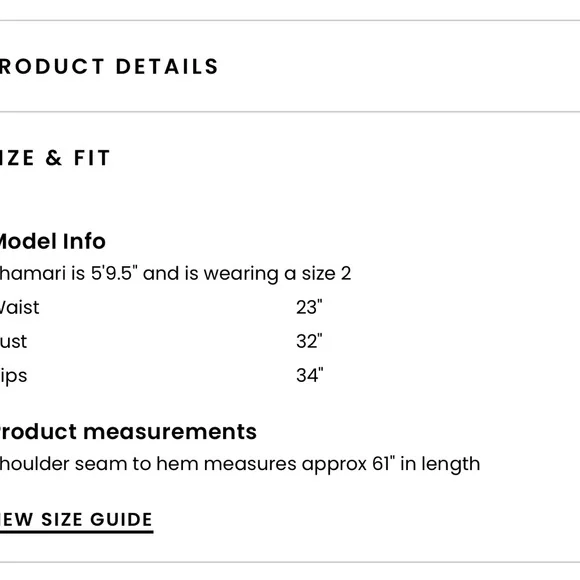Open the View Size Guide link
Image resolution: width=580 pixels, height=580 pixels.
pos(76,520)
